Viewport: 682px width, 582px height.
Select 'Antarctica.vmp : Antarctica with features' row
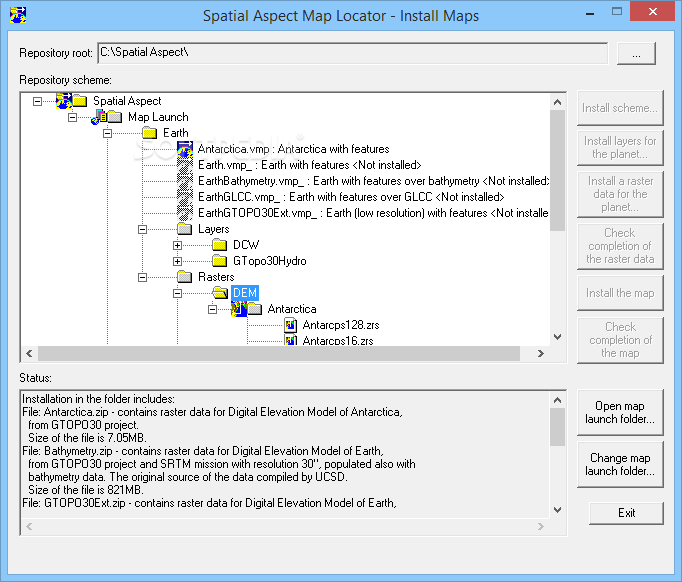[x=294, y=149]
